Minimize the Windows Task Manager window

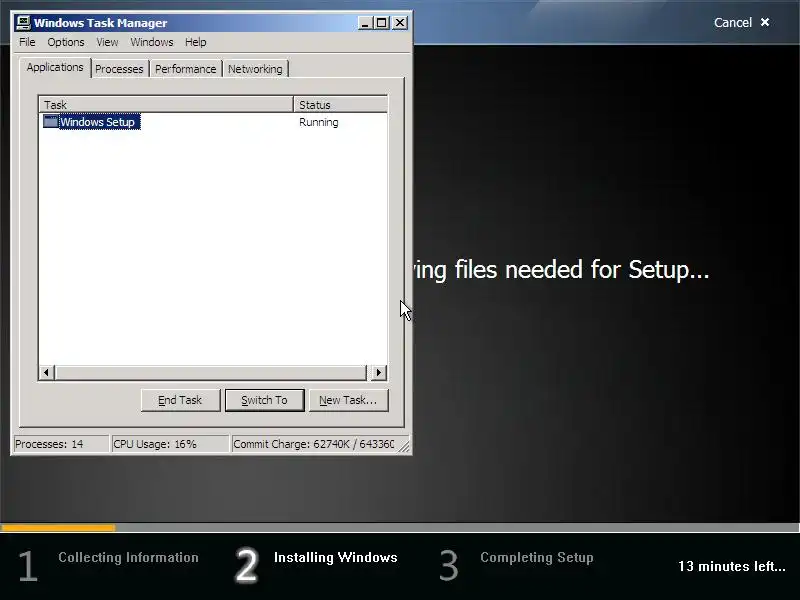(x=365, y=23)
